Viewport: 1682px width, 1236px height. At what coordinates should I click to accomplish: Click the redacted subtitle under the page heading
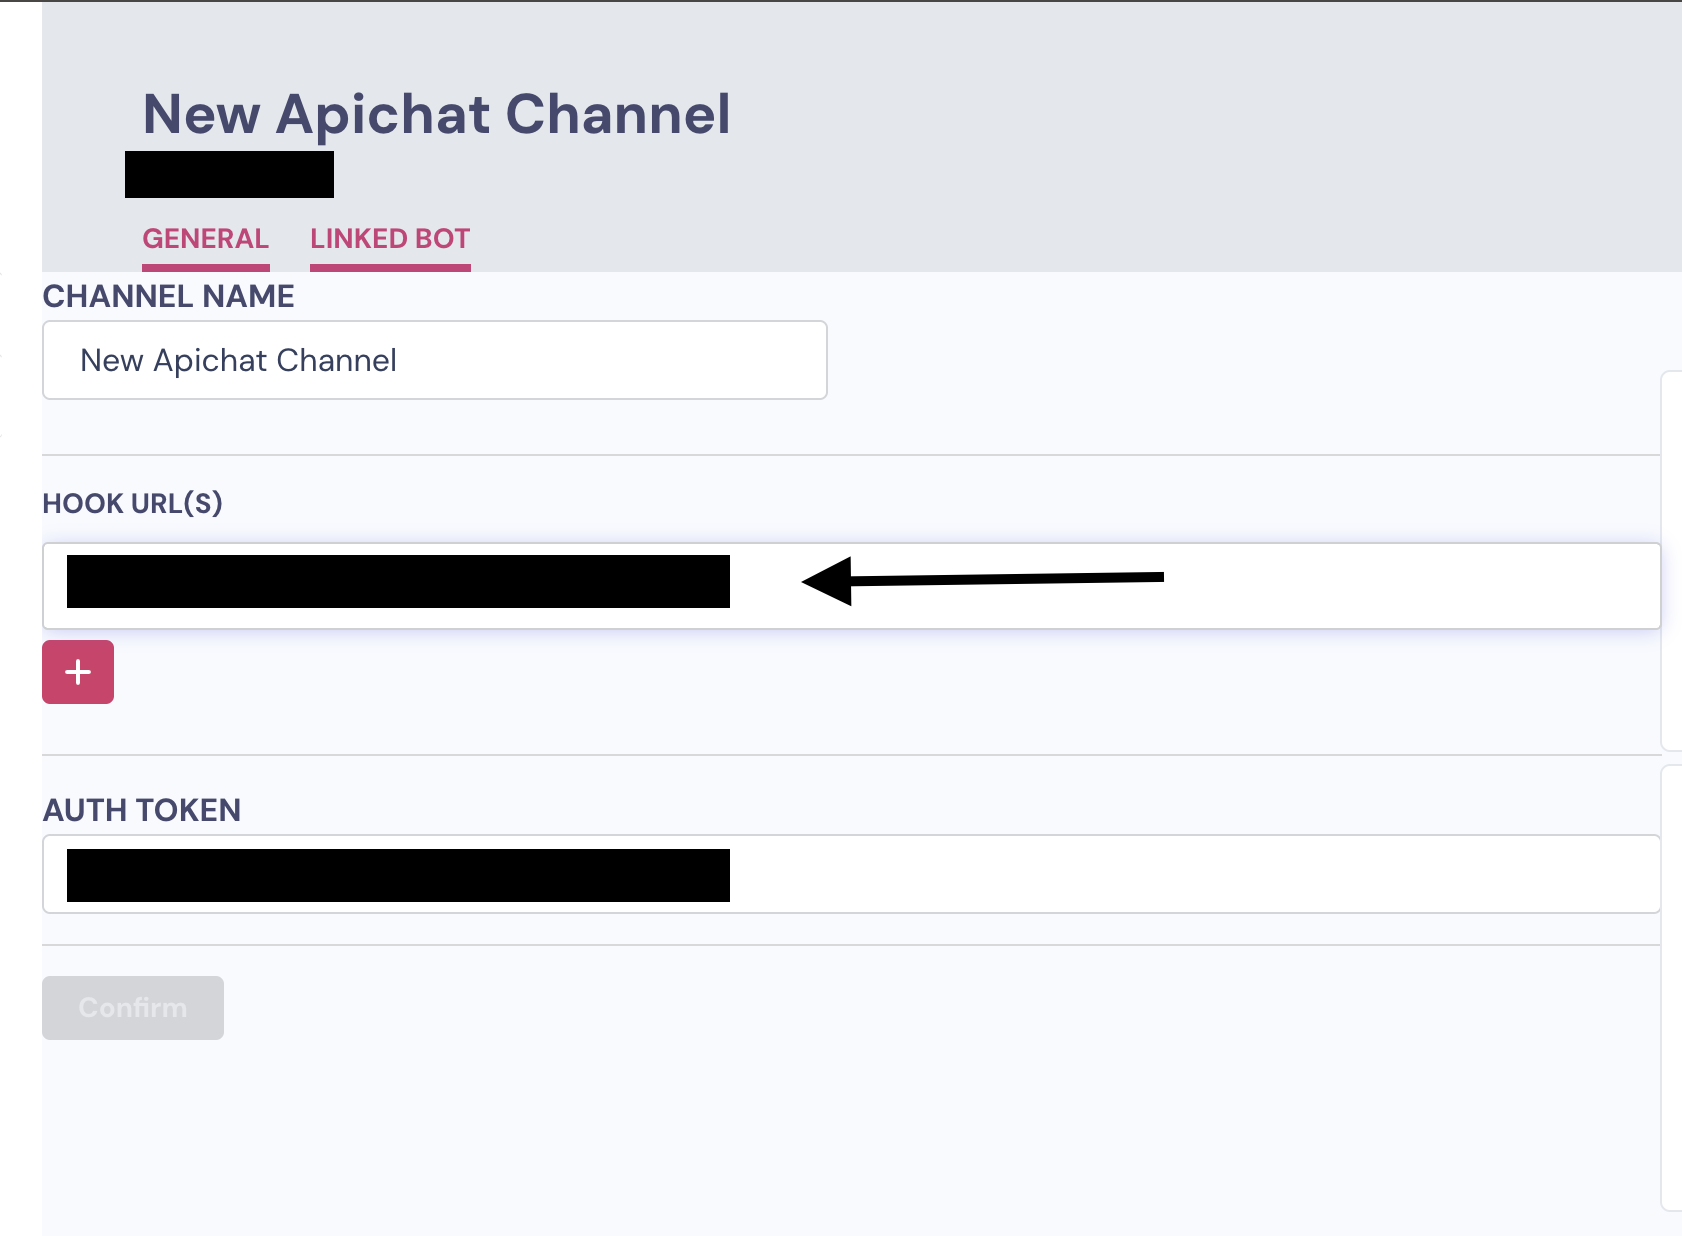[229, 175]
